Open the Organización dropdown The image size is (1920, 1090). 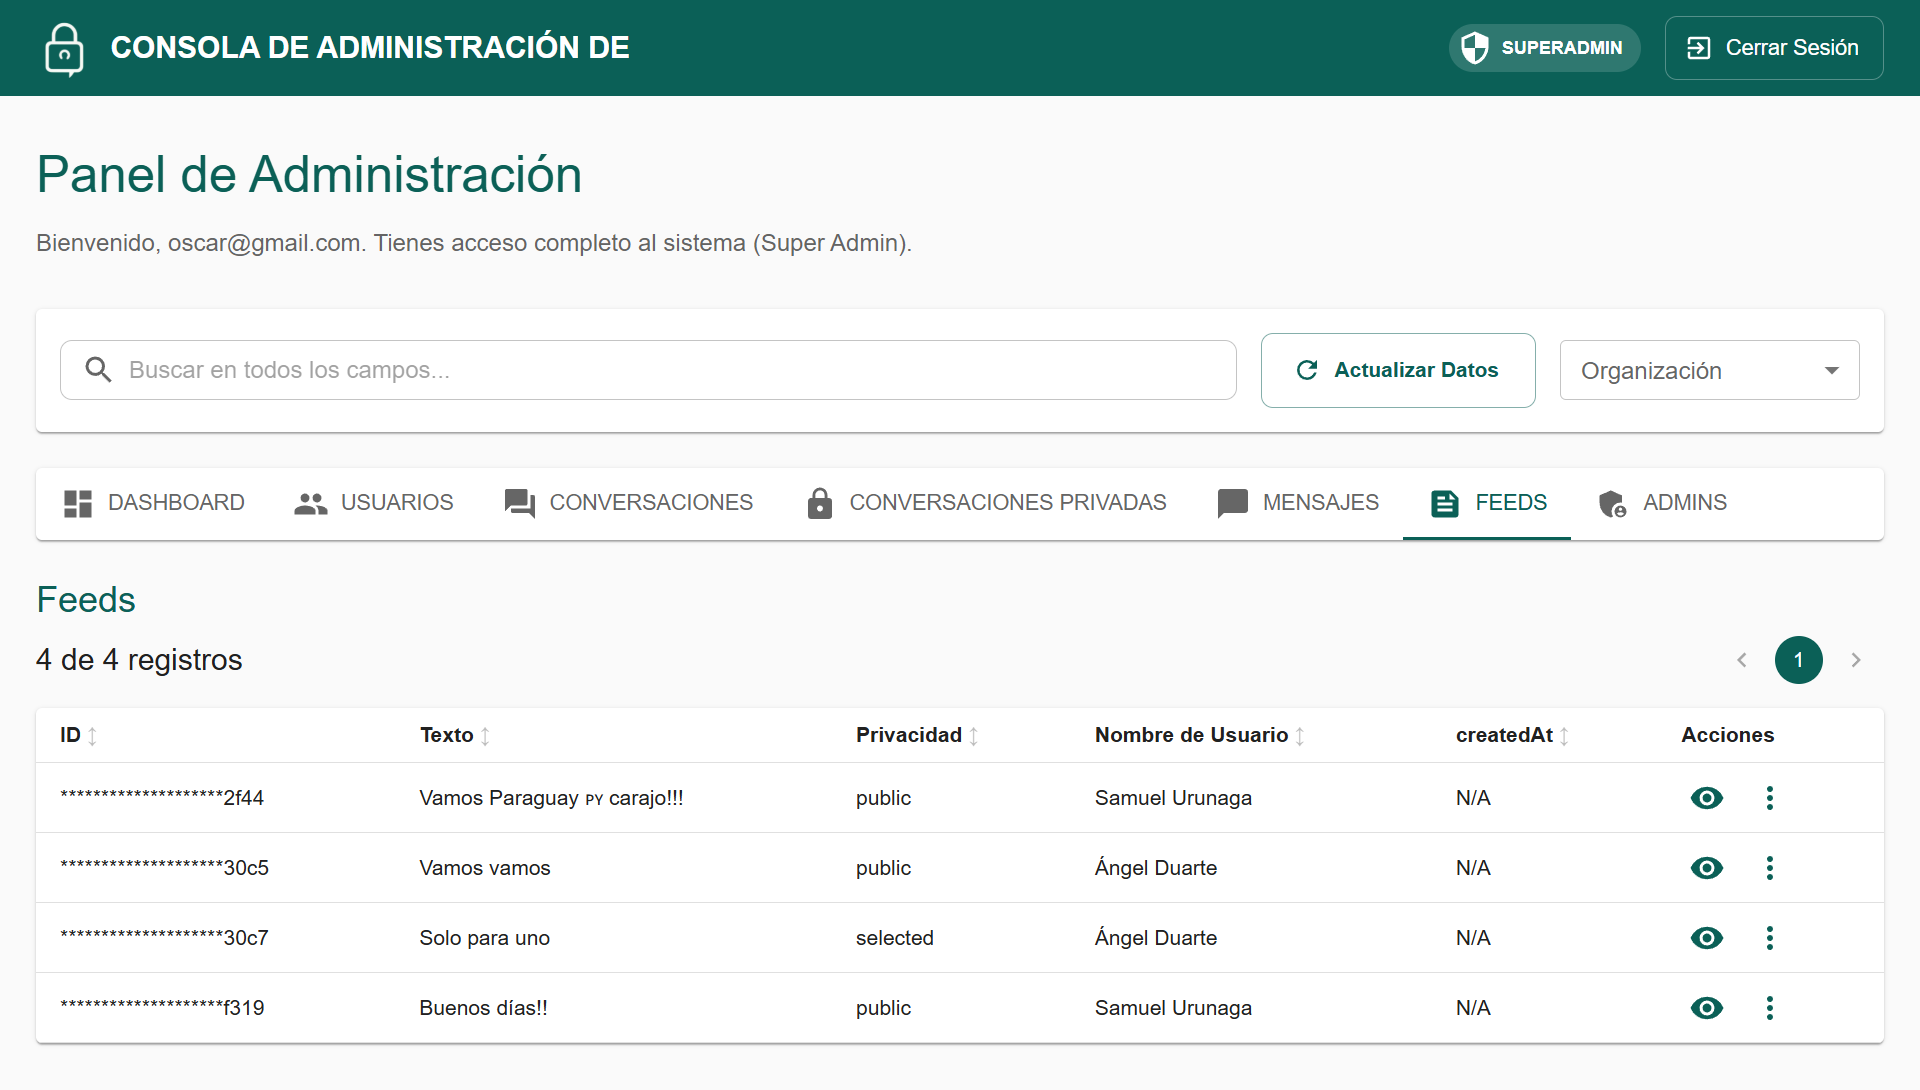point(1710,370)
